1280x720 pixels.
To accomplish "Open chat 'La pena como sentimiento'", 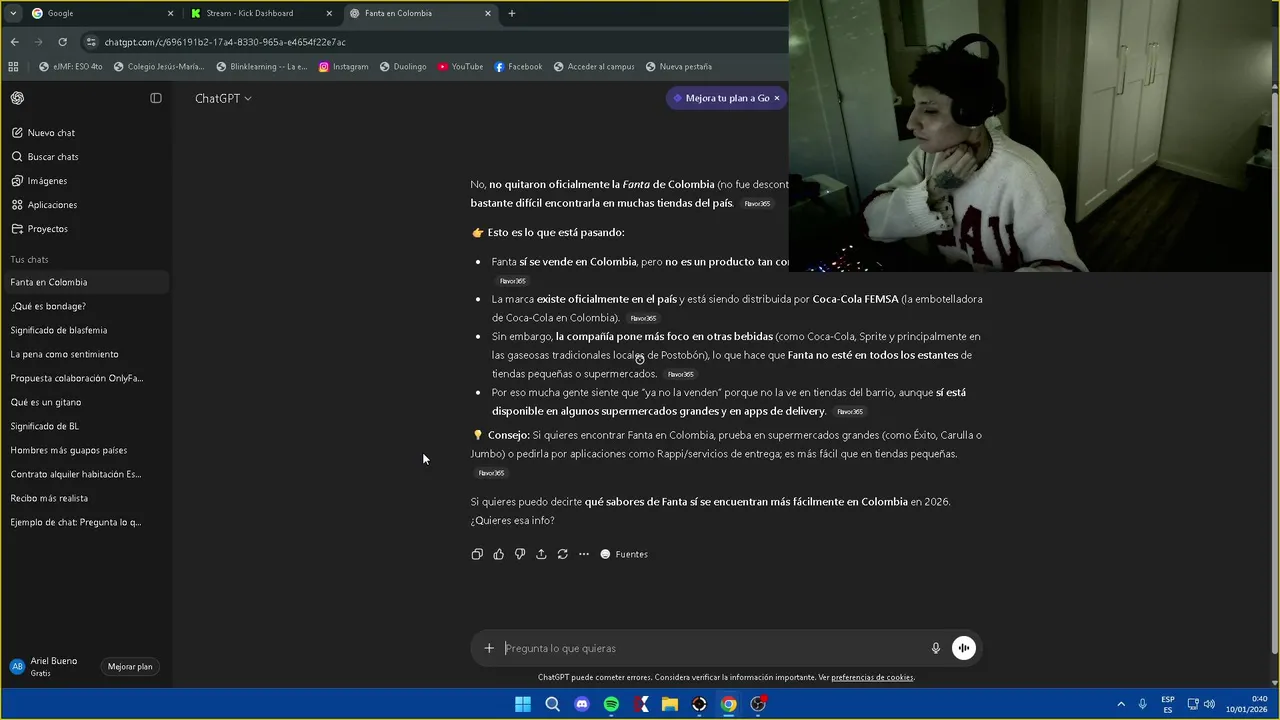I will 85,354.
